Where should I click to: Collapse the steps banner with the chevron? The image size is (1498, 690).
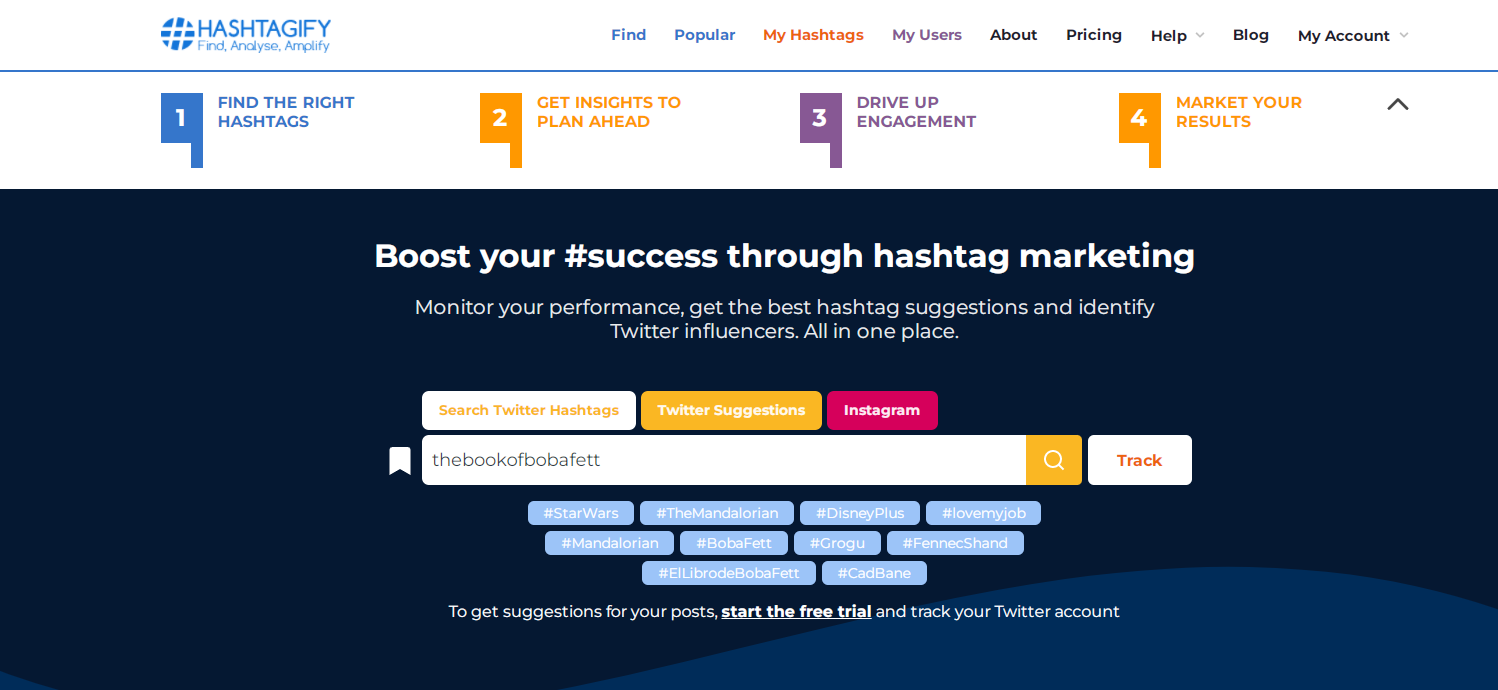coord(1397,104)
